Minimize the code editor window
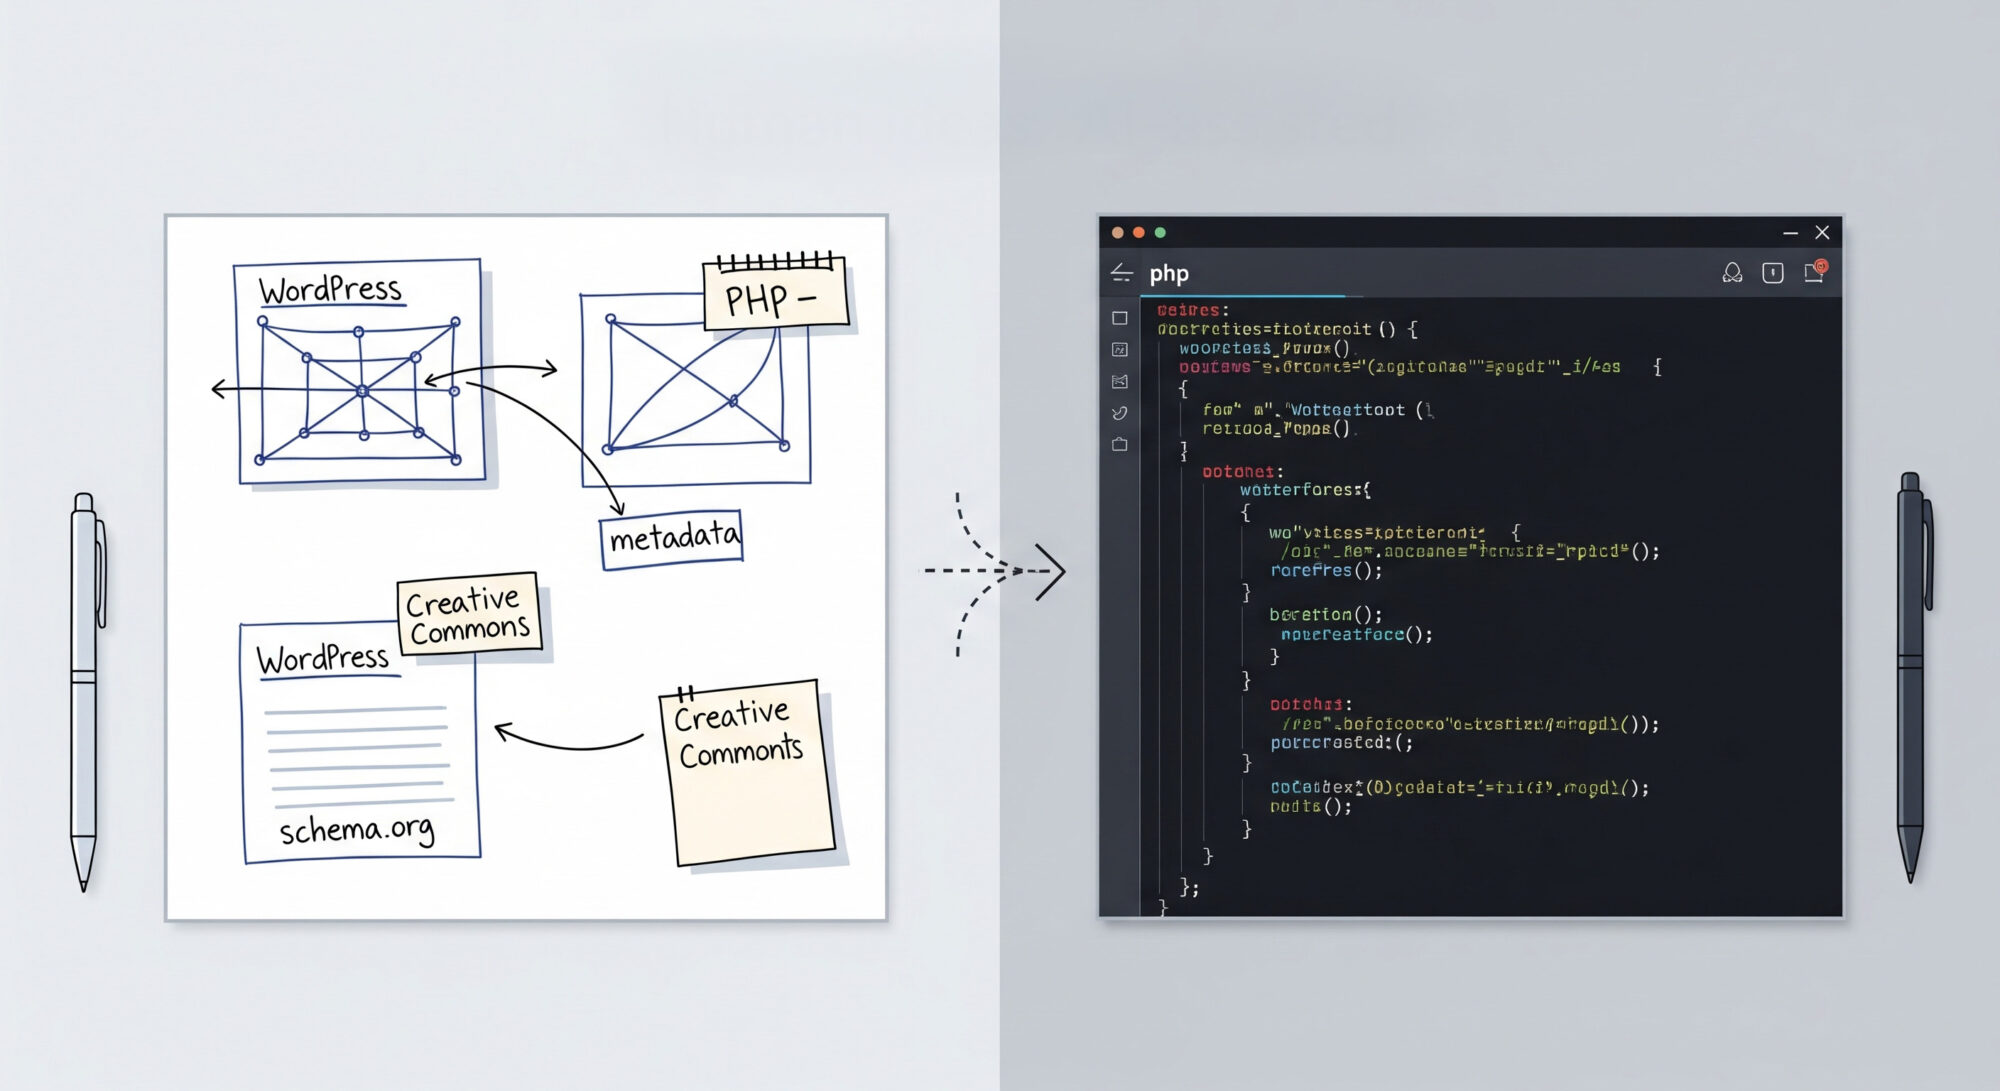This screenshot has height=1091, width=2000. pos(1790,233)
